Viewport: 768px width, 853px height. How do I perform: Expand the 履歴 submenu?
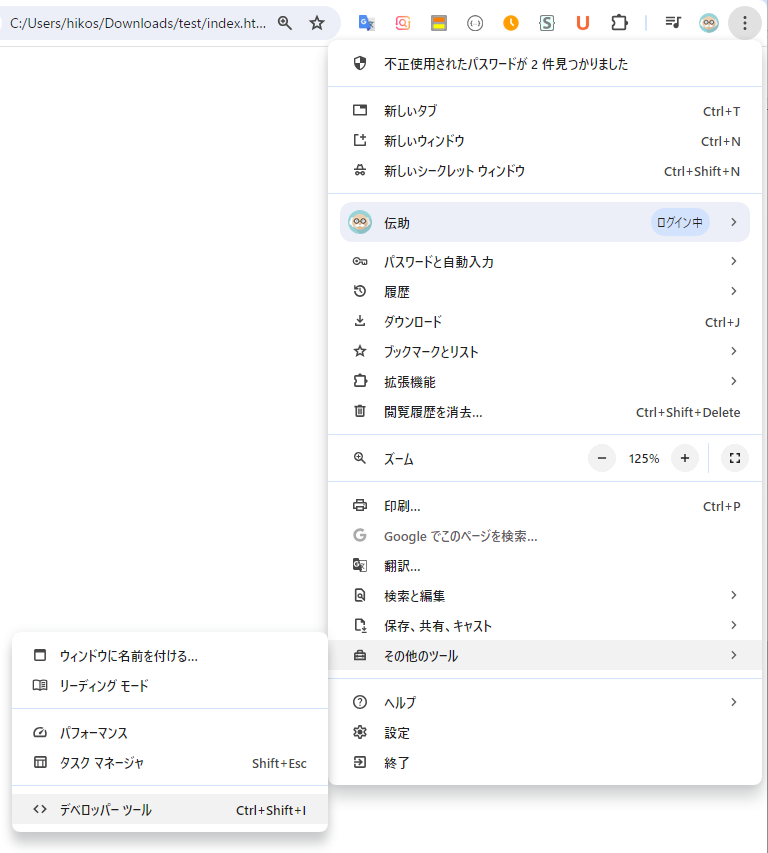click(x=544, y=292)
